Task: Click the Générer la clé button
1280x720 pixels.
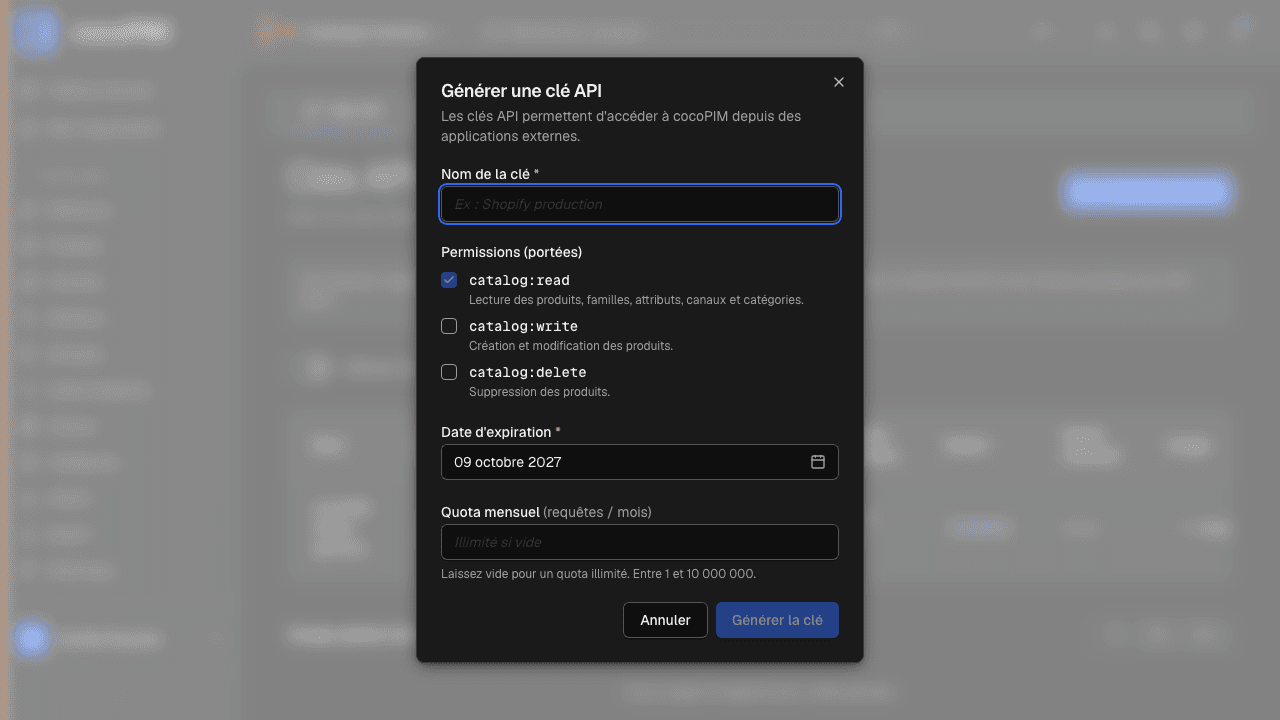Action: [777, 620]
